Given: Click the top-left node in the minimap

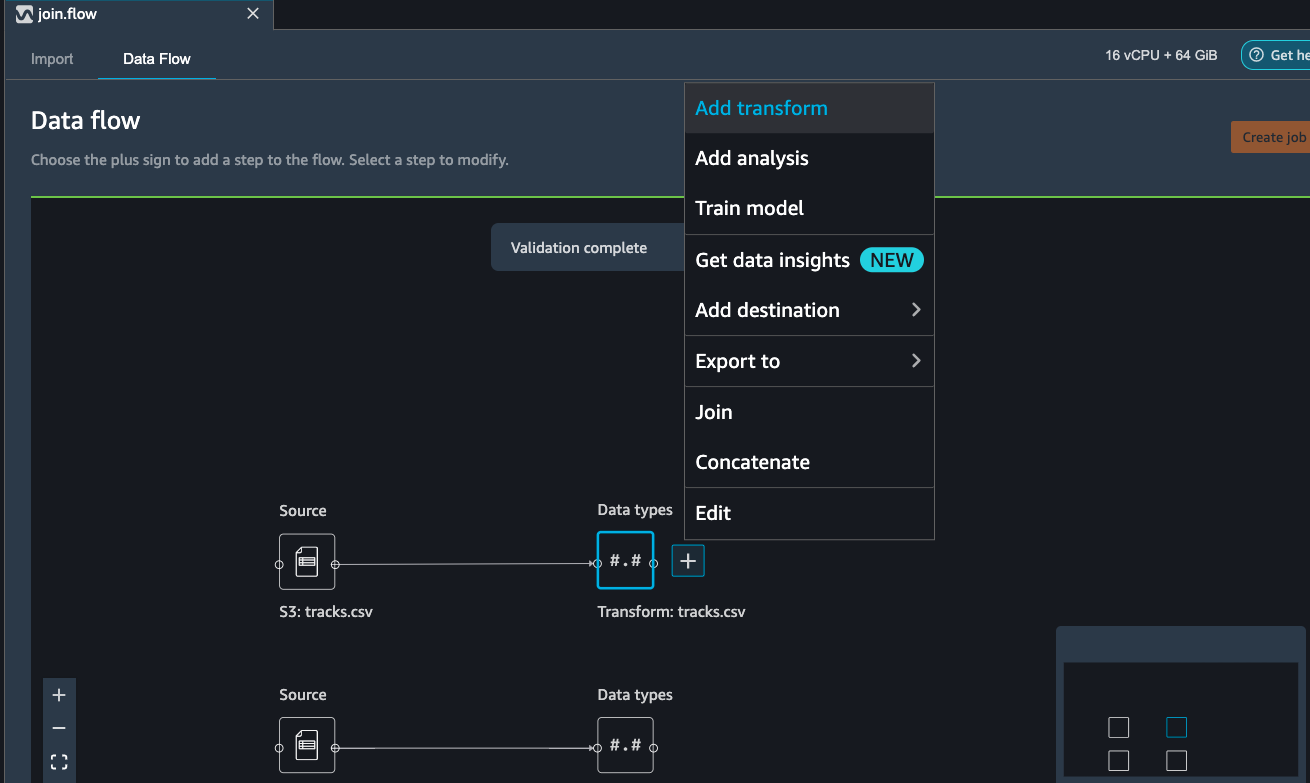Looking at the screenshot, I should coord(1119,727).
